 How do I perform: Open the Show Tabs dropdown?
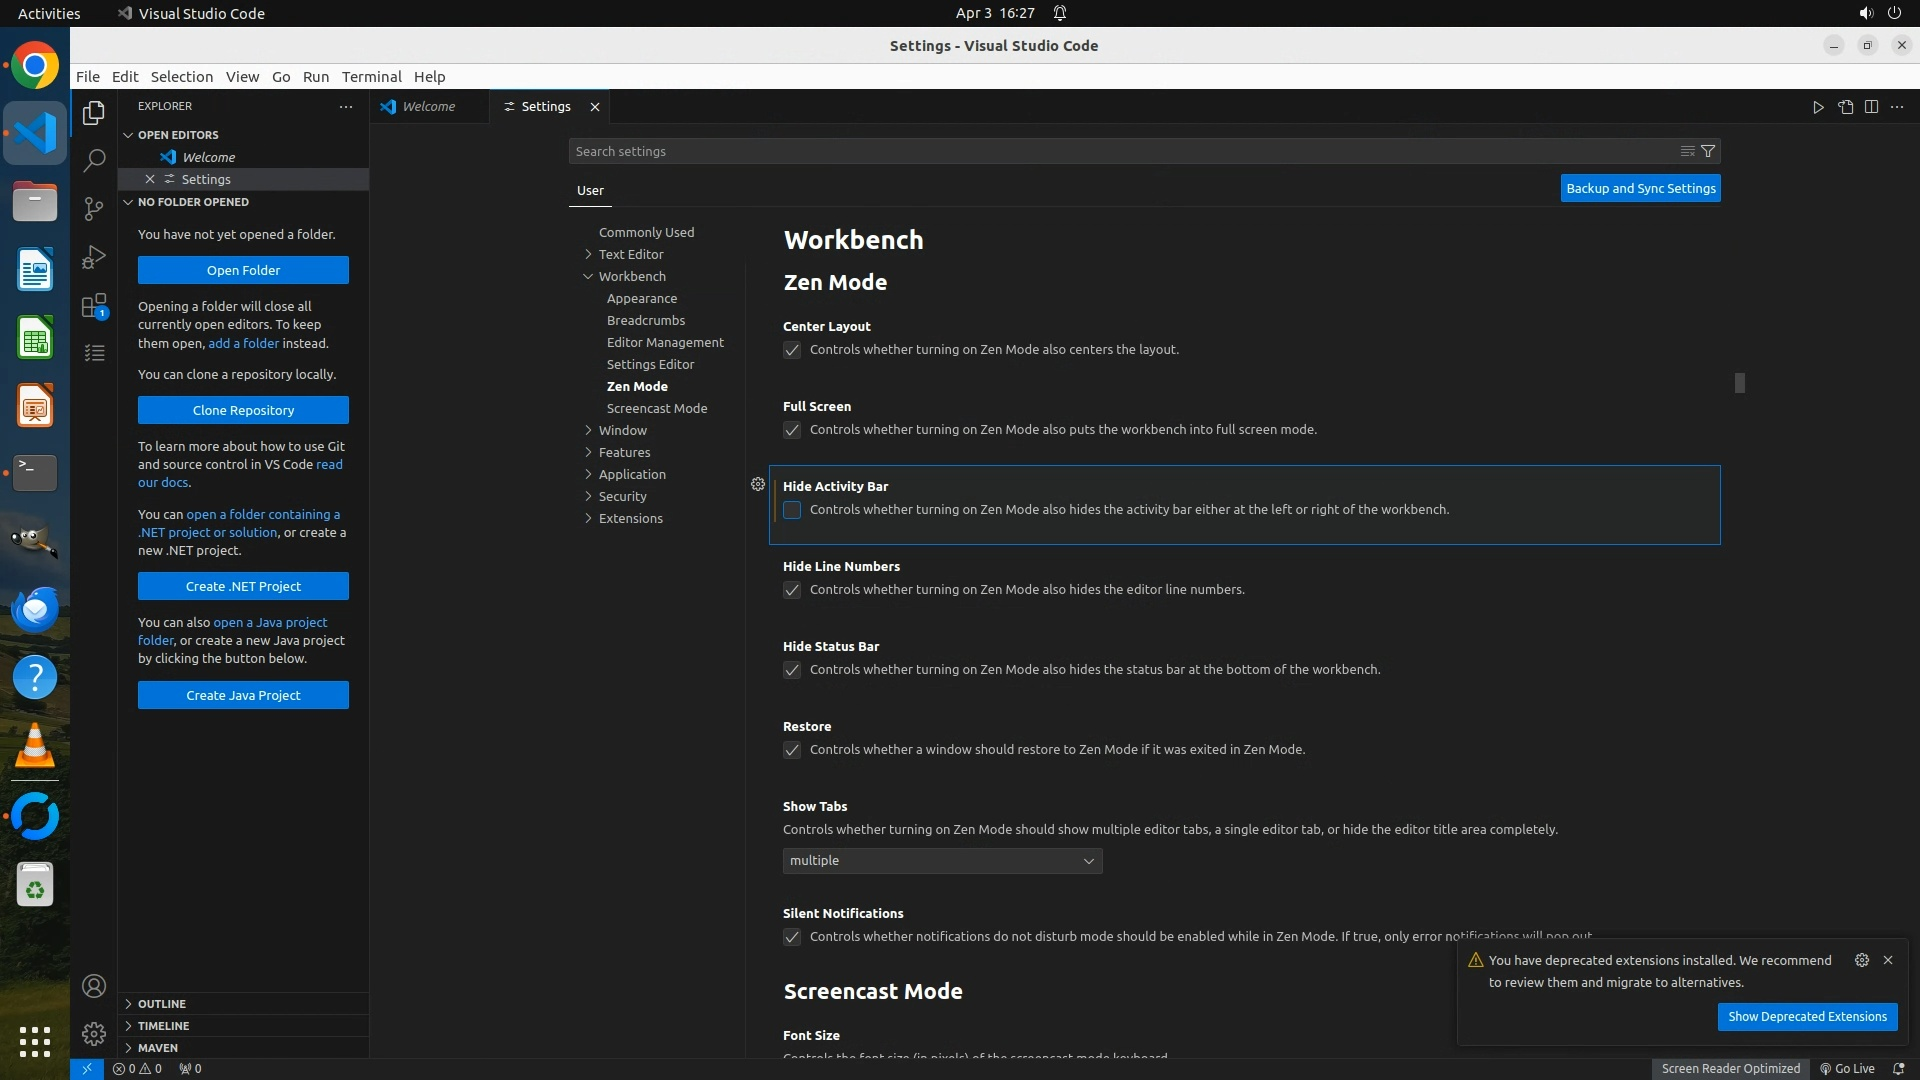click(x=942, y=861)
